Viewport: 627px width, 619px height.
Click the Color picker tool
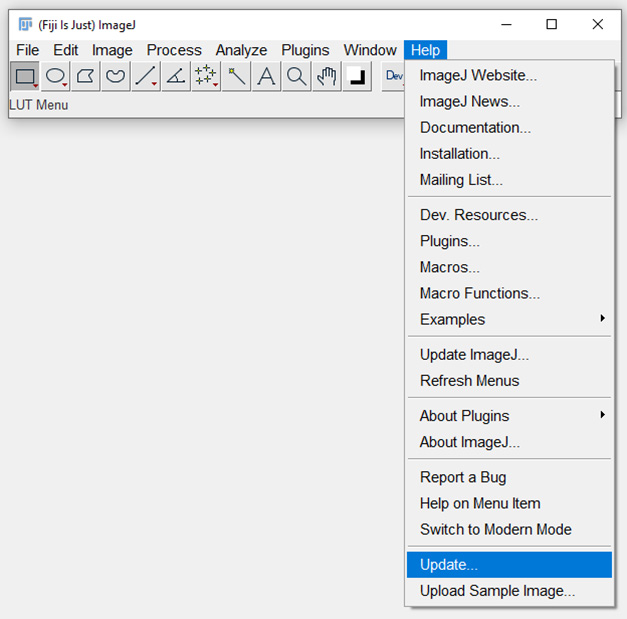[357, 76]
